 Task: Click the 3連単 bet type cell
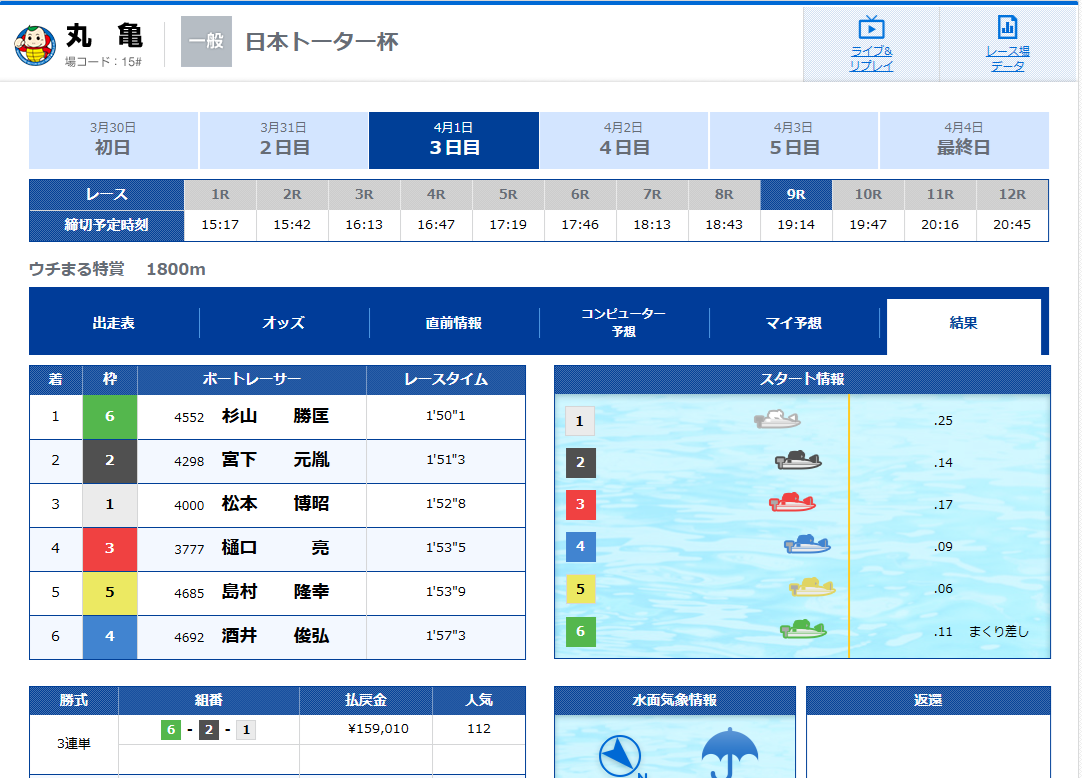point(74,743)
